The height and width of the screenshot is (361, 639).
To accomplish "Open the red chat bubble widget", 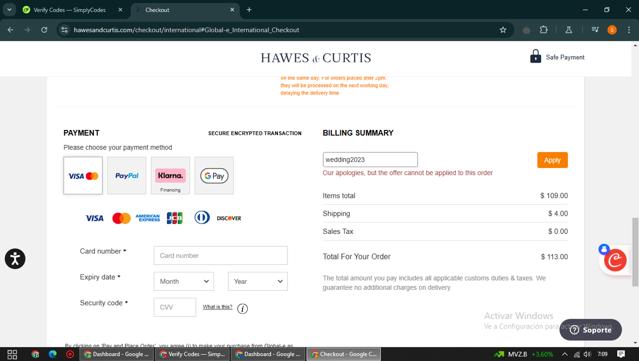I will [615, 260].
